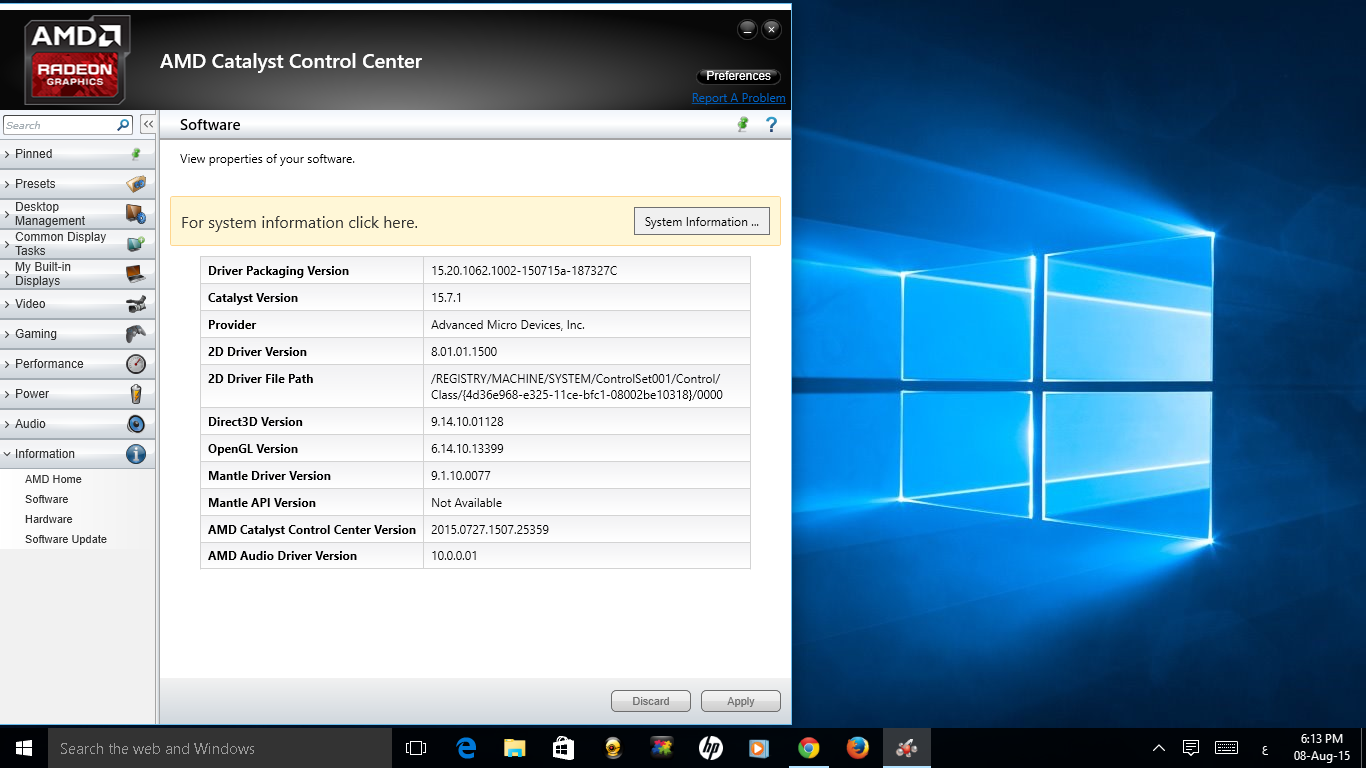Click the Video camera icon
The width and height of the screenshot is (1366, 768).
(x=136, y=304)
